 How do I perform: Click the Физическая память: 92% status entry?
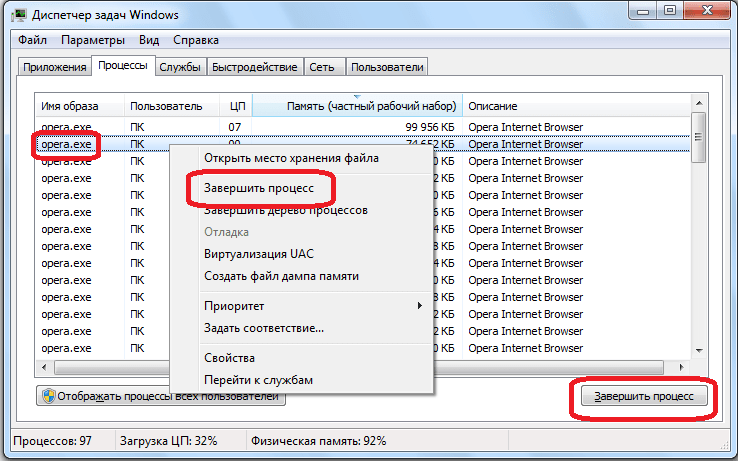pyautogui.click(x=319, y=441)
